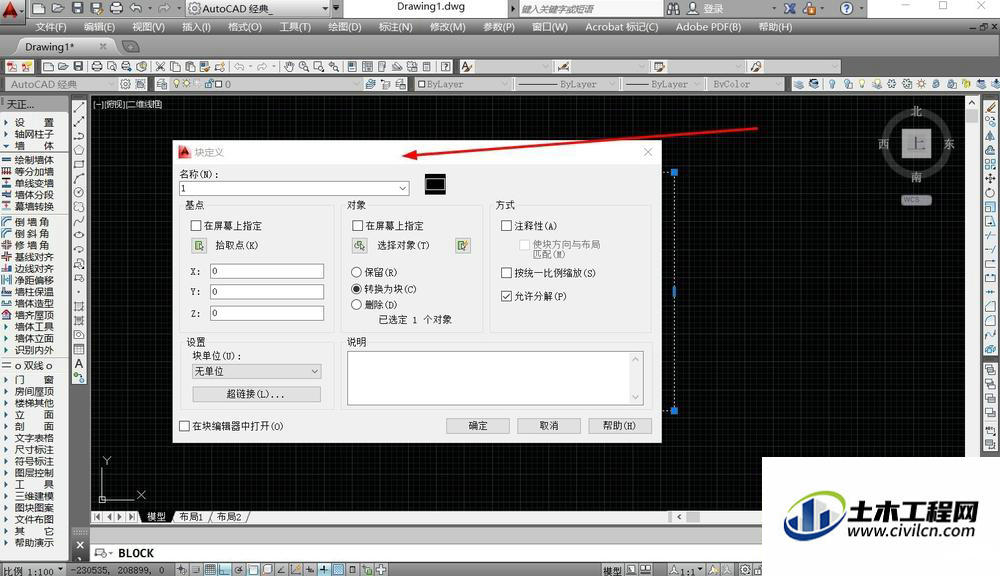Click the Pick Point (拾取点) icon button
This screenshot has width=1000, height=576.
coord(199,246)
